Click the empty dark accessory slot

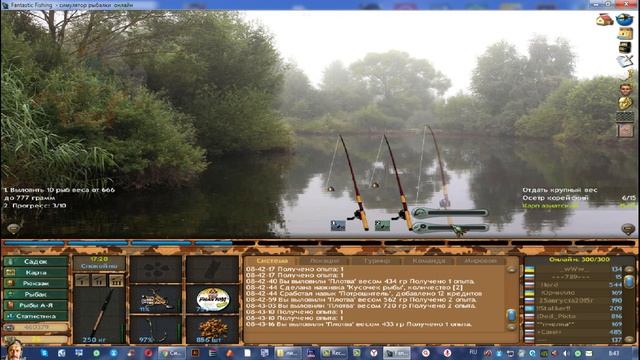[212, 269]
